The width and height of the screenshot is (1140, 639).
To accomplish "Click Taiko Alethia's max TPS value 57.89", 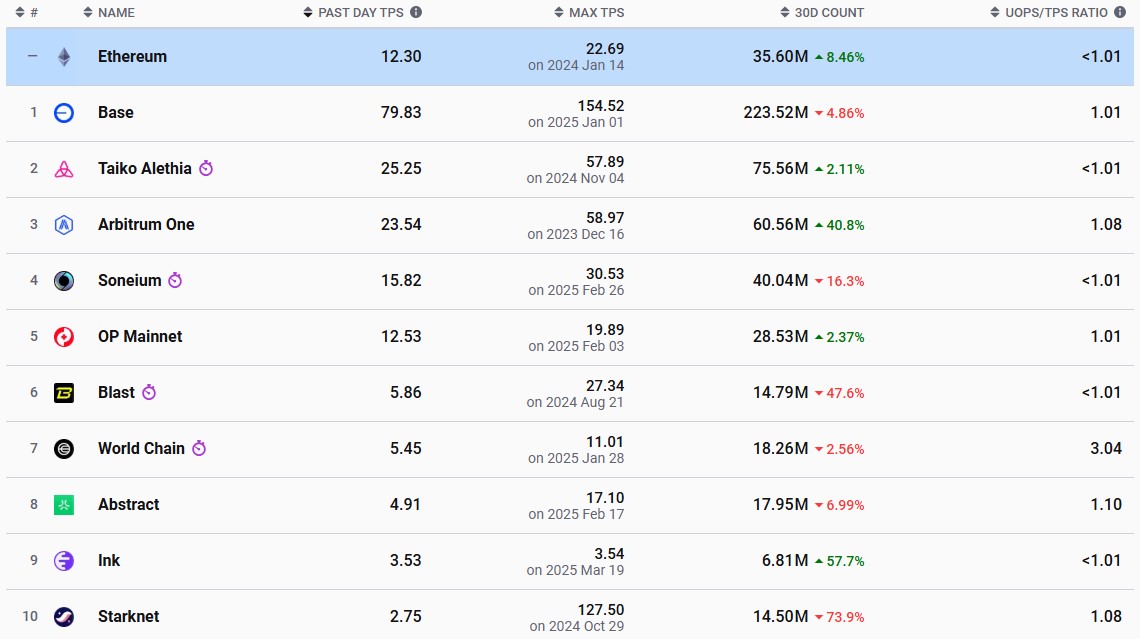I will [606, 162].
